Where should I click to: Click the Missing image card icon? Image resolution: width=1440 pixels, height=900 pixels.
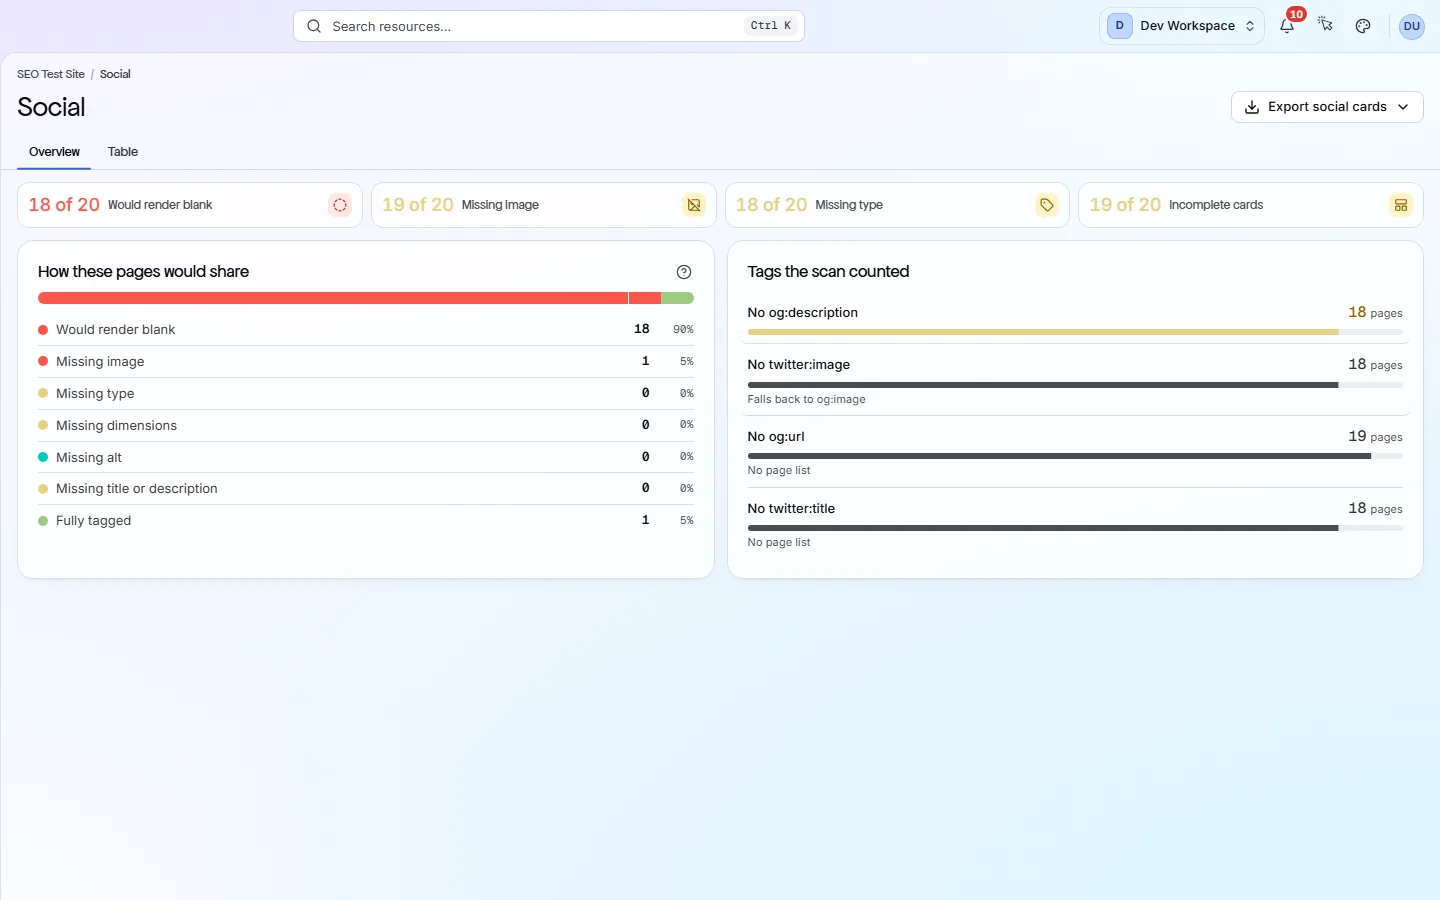(694, 205)
